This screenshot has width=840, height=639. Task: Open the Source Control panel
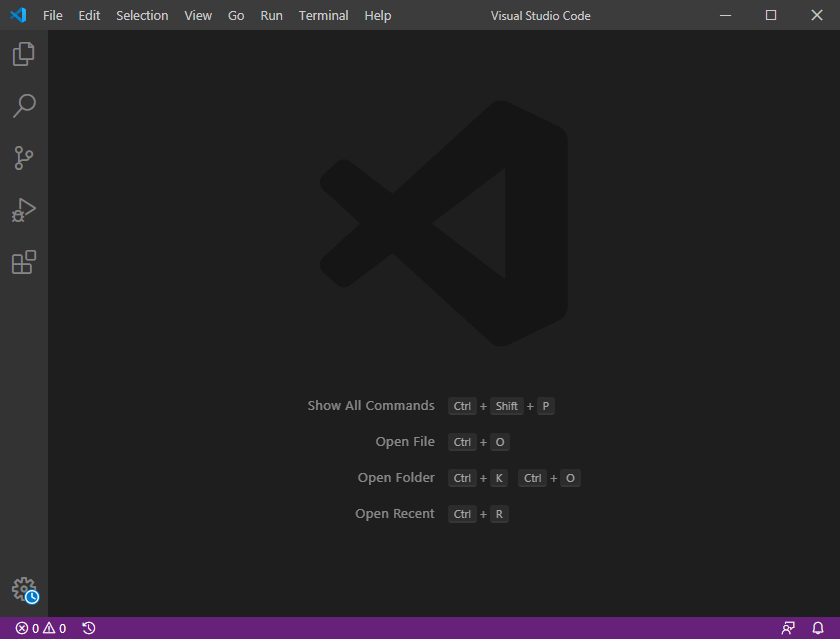[x=23, y=158]
